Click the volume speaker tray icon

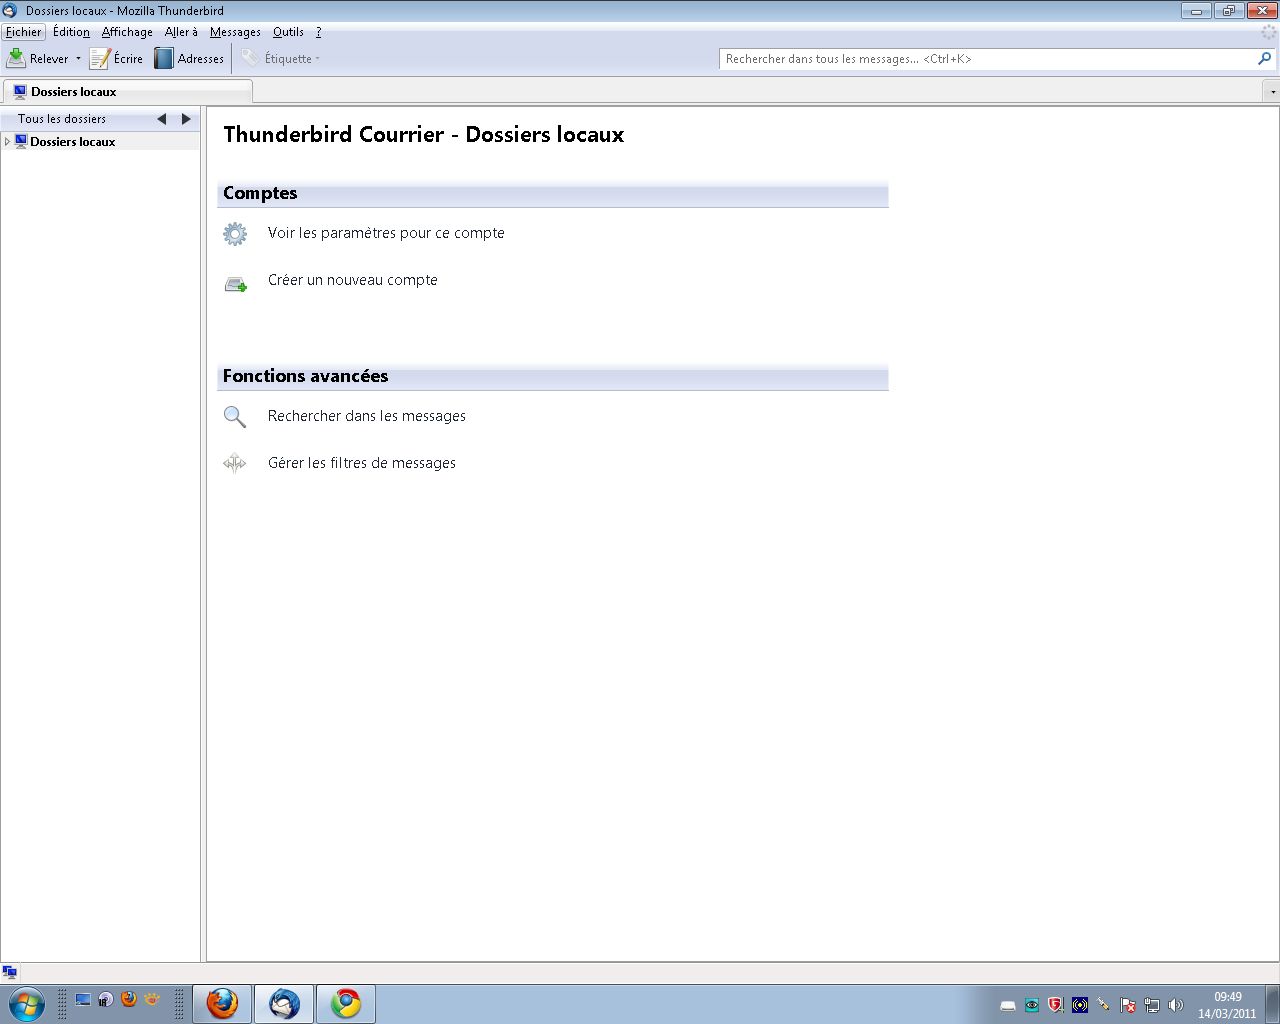1176,1006
